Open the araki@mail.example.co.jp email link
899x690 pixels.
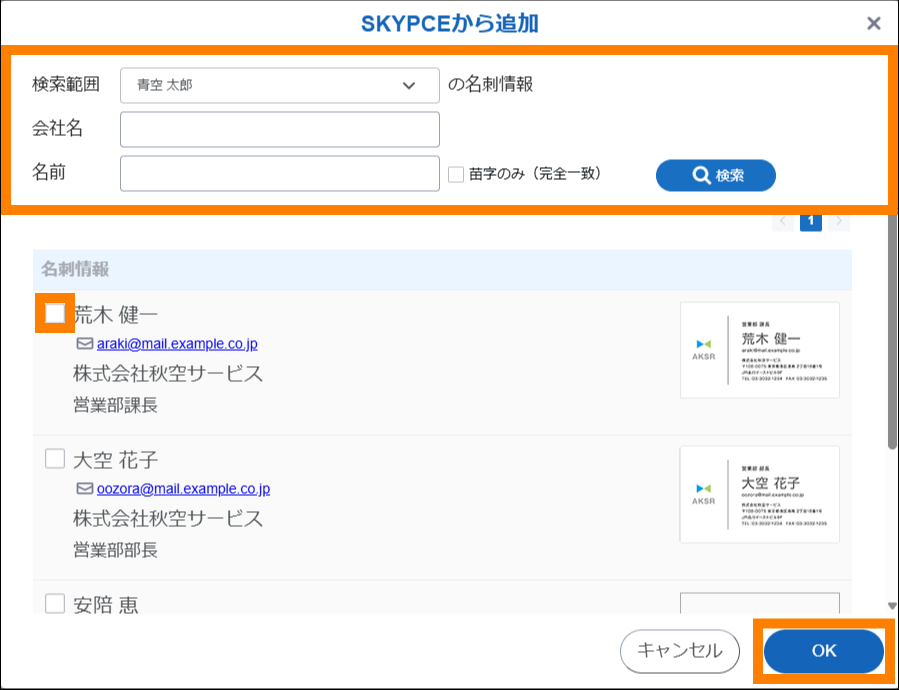[x=177, y=344]
